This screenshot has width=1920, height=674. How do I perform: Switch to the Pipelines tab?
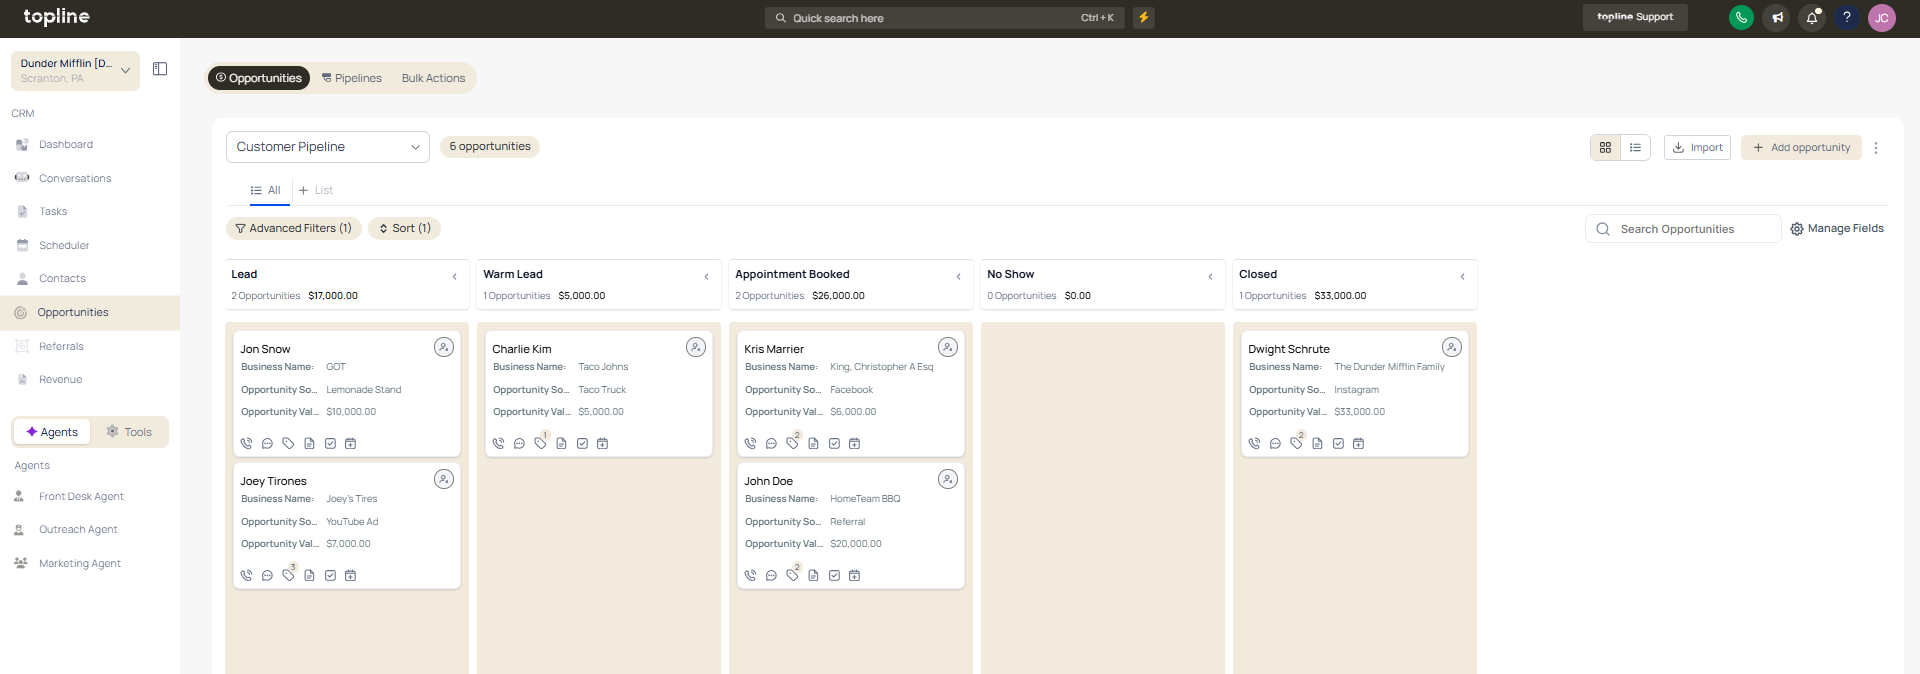(352, 78)
